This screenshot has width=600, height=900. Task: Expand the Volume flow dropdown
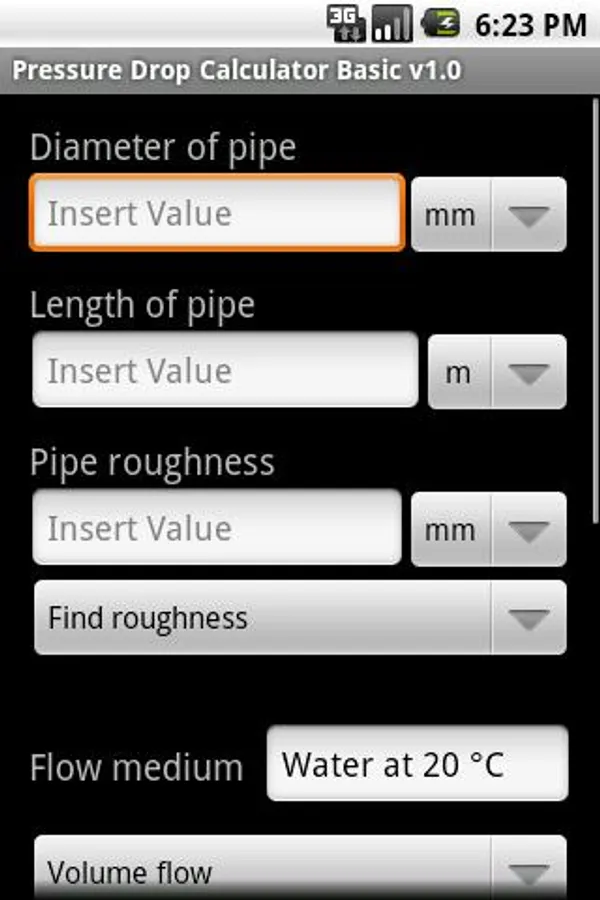click(300, 870)
